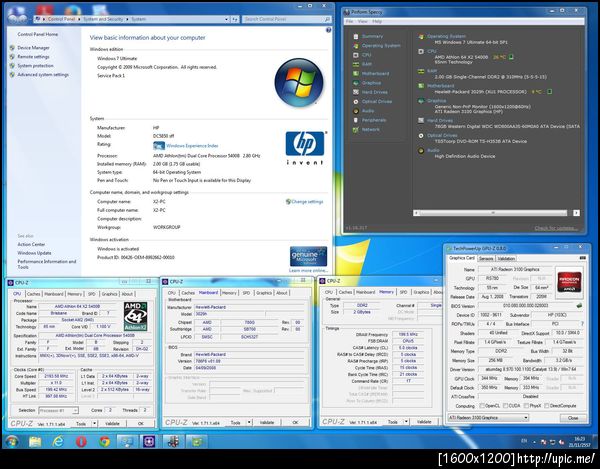Open Network icon in Speccy sidebar
The width and height of the screenshot is (600, 469).
(x=356, y=130)
